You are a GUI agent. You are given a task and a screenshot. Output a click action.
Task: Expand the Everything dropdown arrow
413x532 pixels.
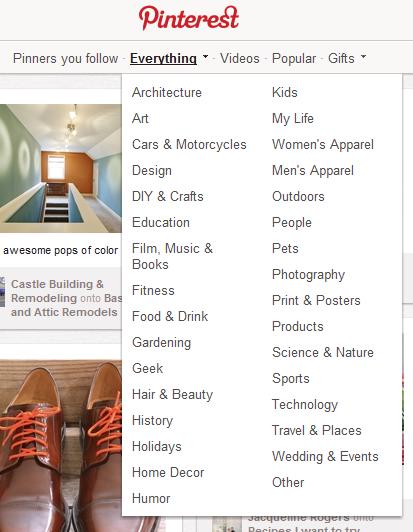click(205, 56)
